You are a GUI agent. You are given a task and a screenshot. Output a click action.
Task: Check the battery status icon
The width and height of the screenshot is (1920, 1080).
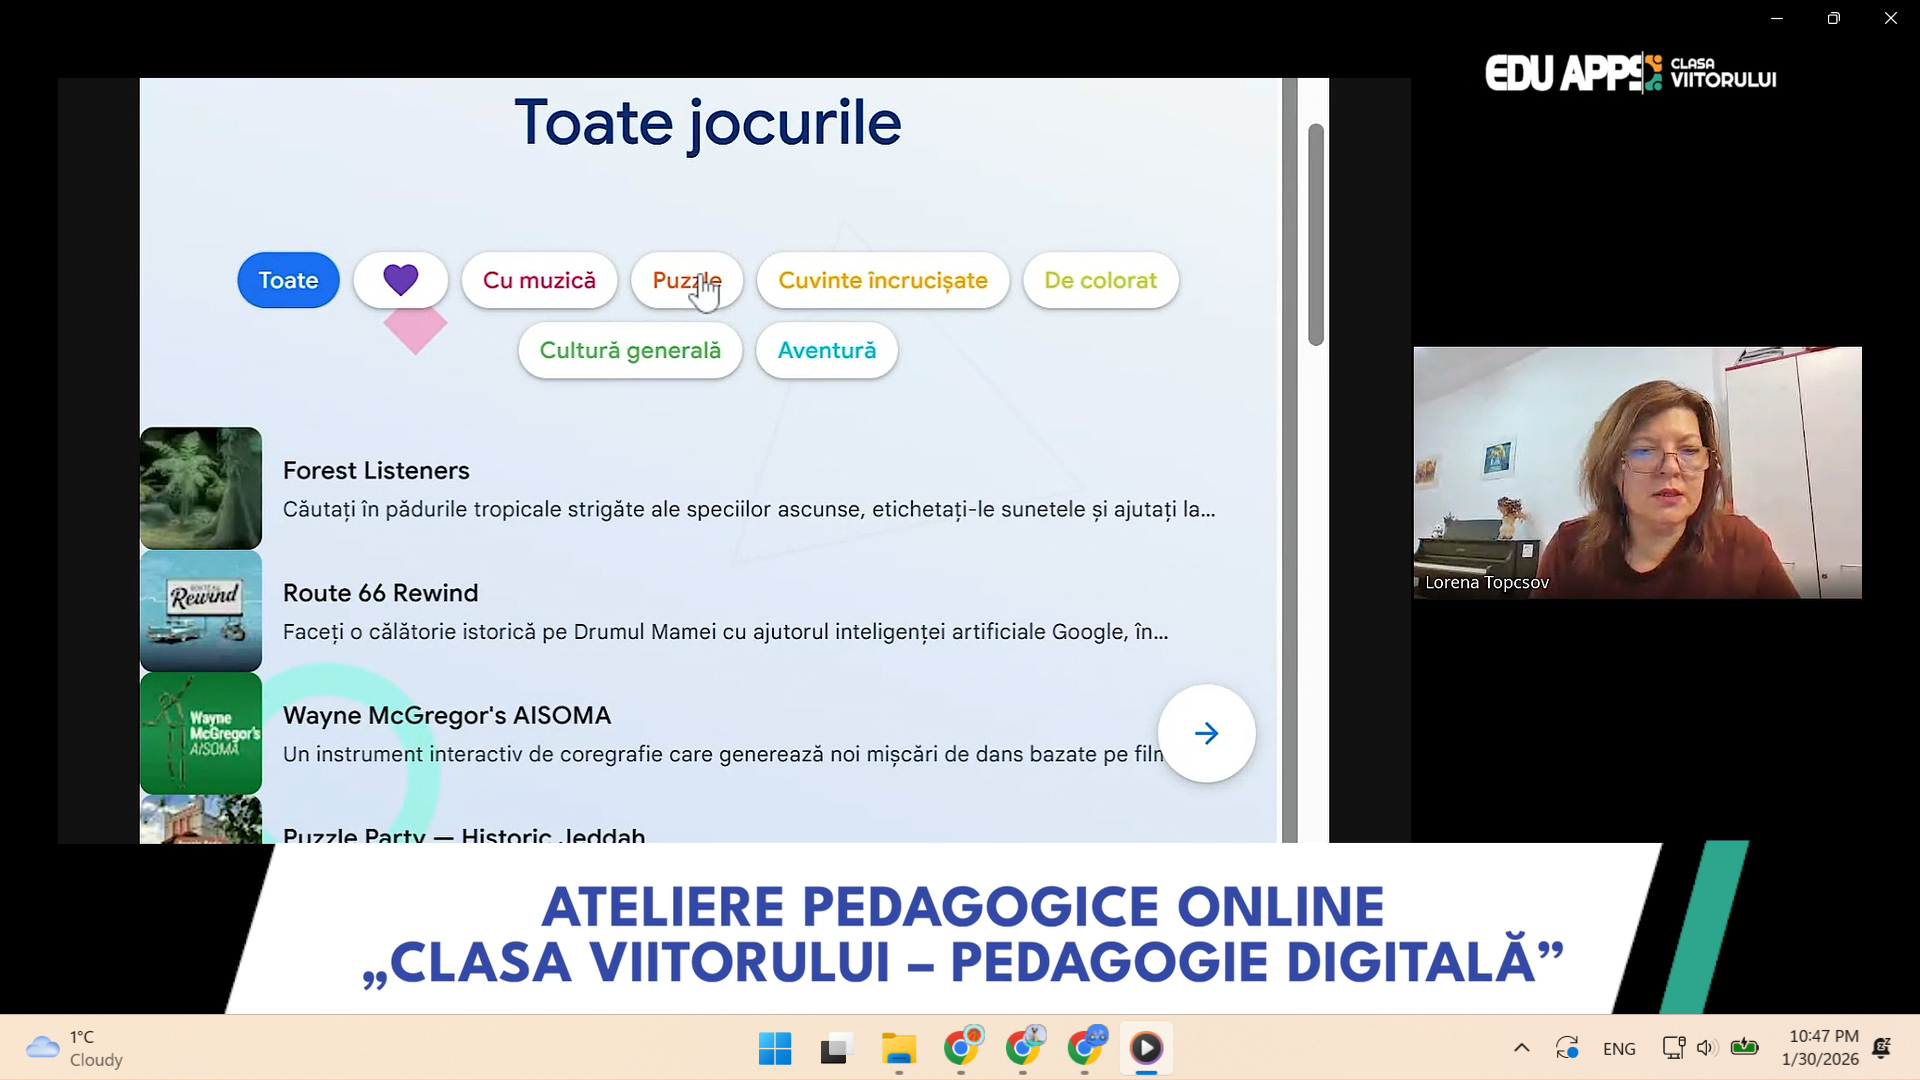(1744, 1047)
